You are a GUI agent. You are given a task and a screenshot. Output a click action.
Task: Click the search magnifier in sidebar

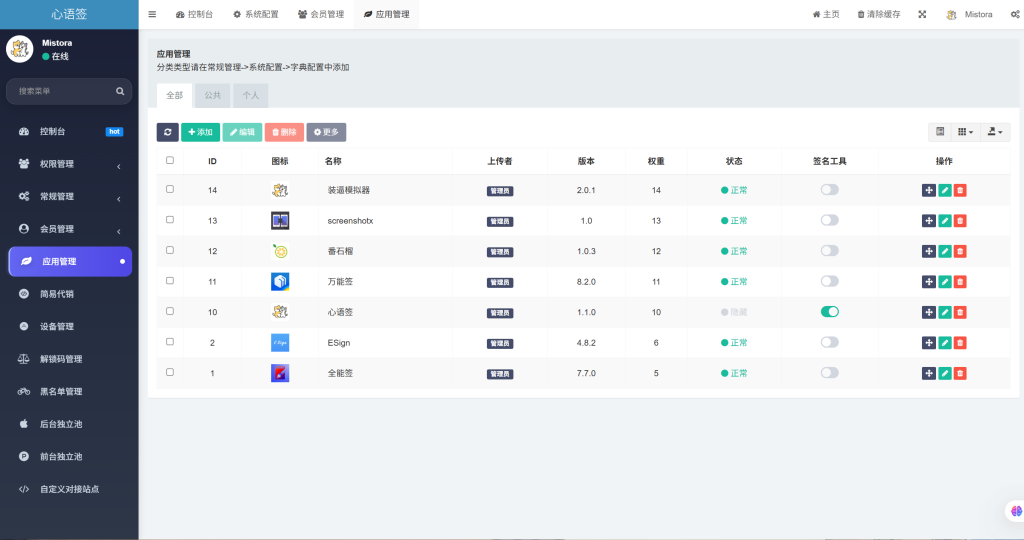point(120,91)
